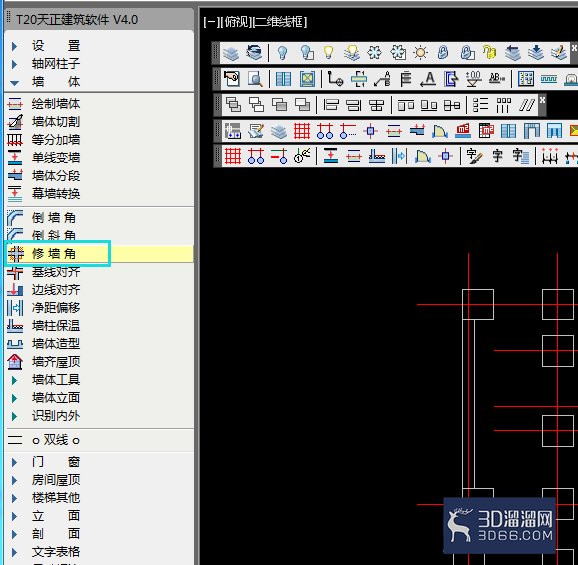Click the layers with left arrow icon
This screenshot has height=565, width=578.
[x=513, y=53]
